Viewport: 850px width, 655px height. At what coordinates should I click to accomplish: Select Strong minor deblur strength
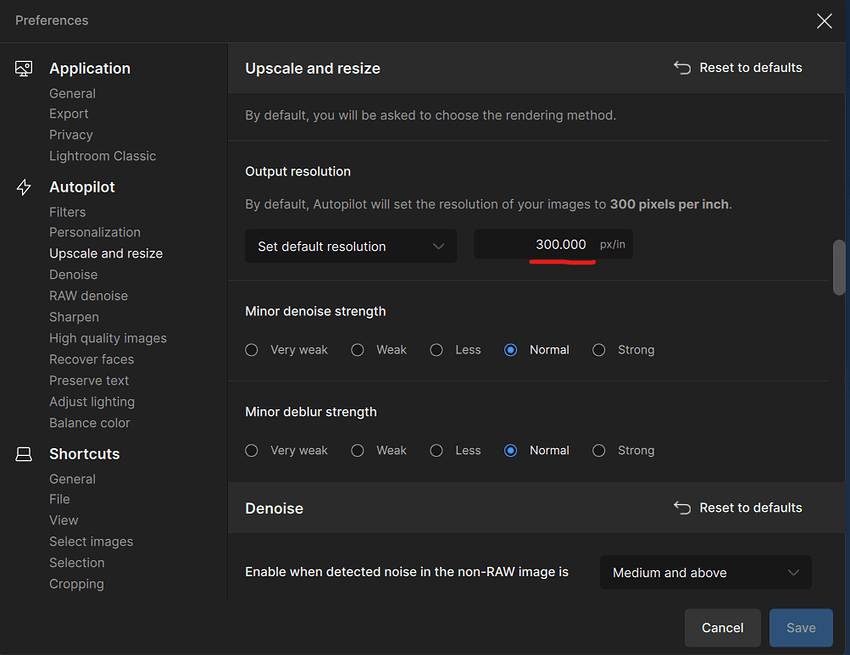[x=598, y=451]
